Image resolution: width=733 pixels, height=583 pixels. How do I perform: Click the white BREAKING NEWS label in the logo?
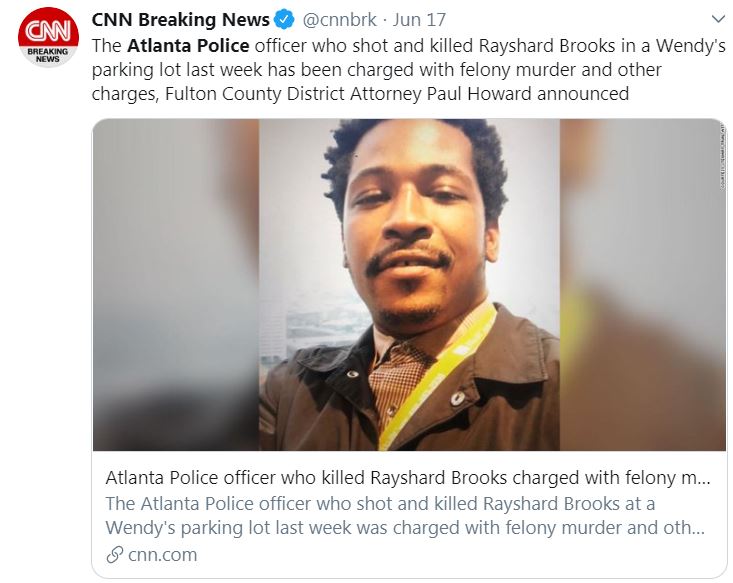(48, 55)
